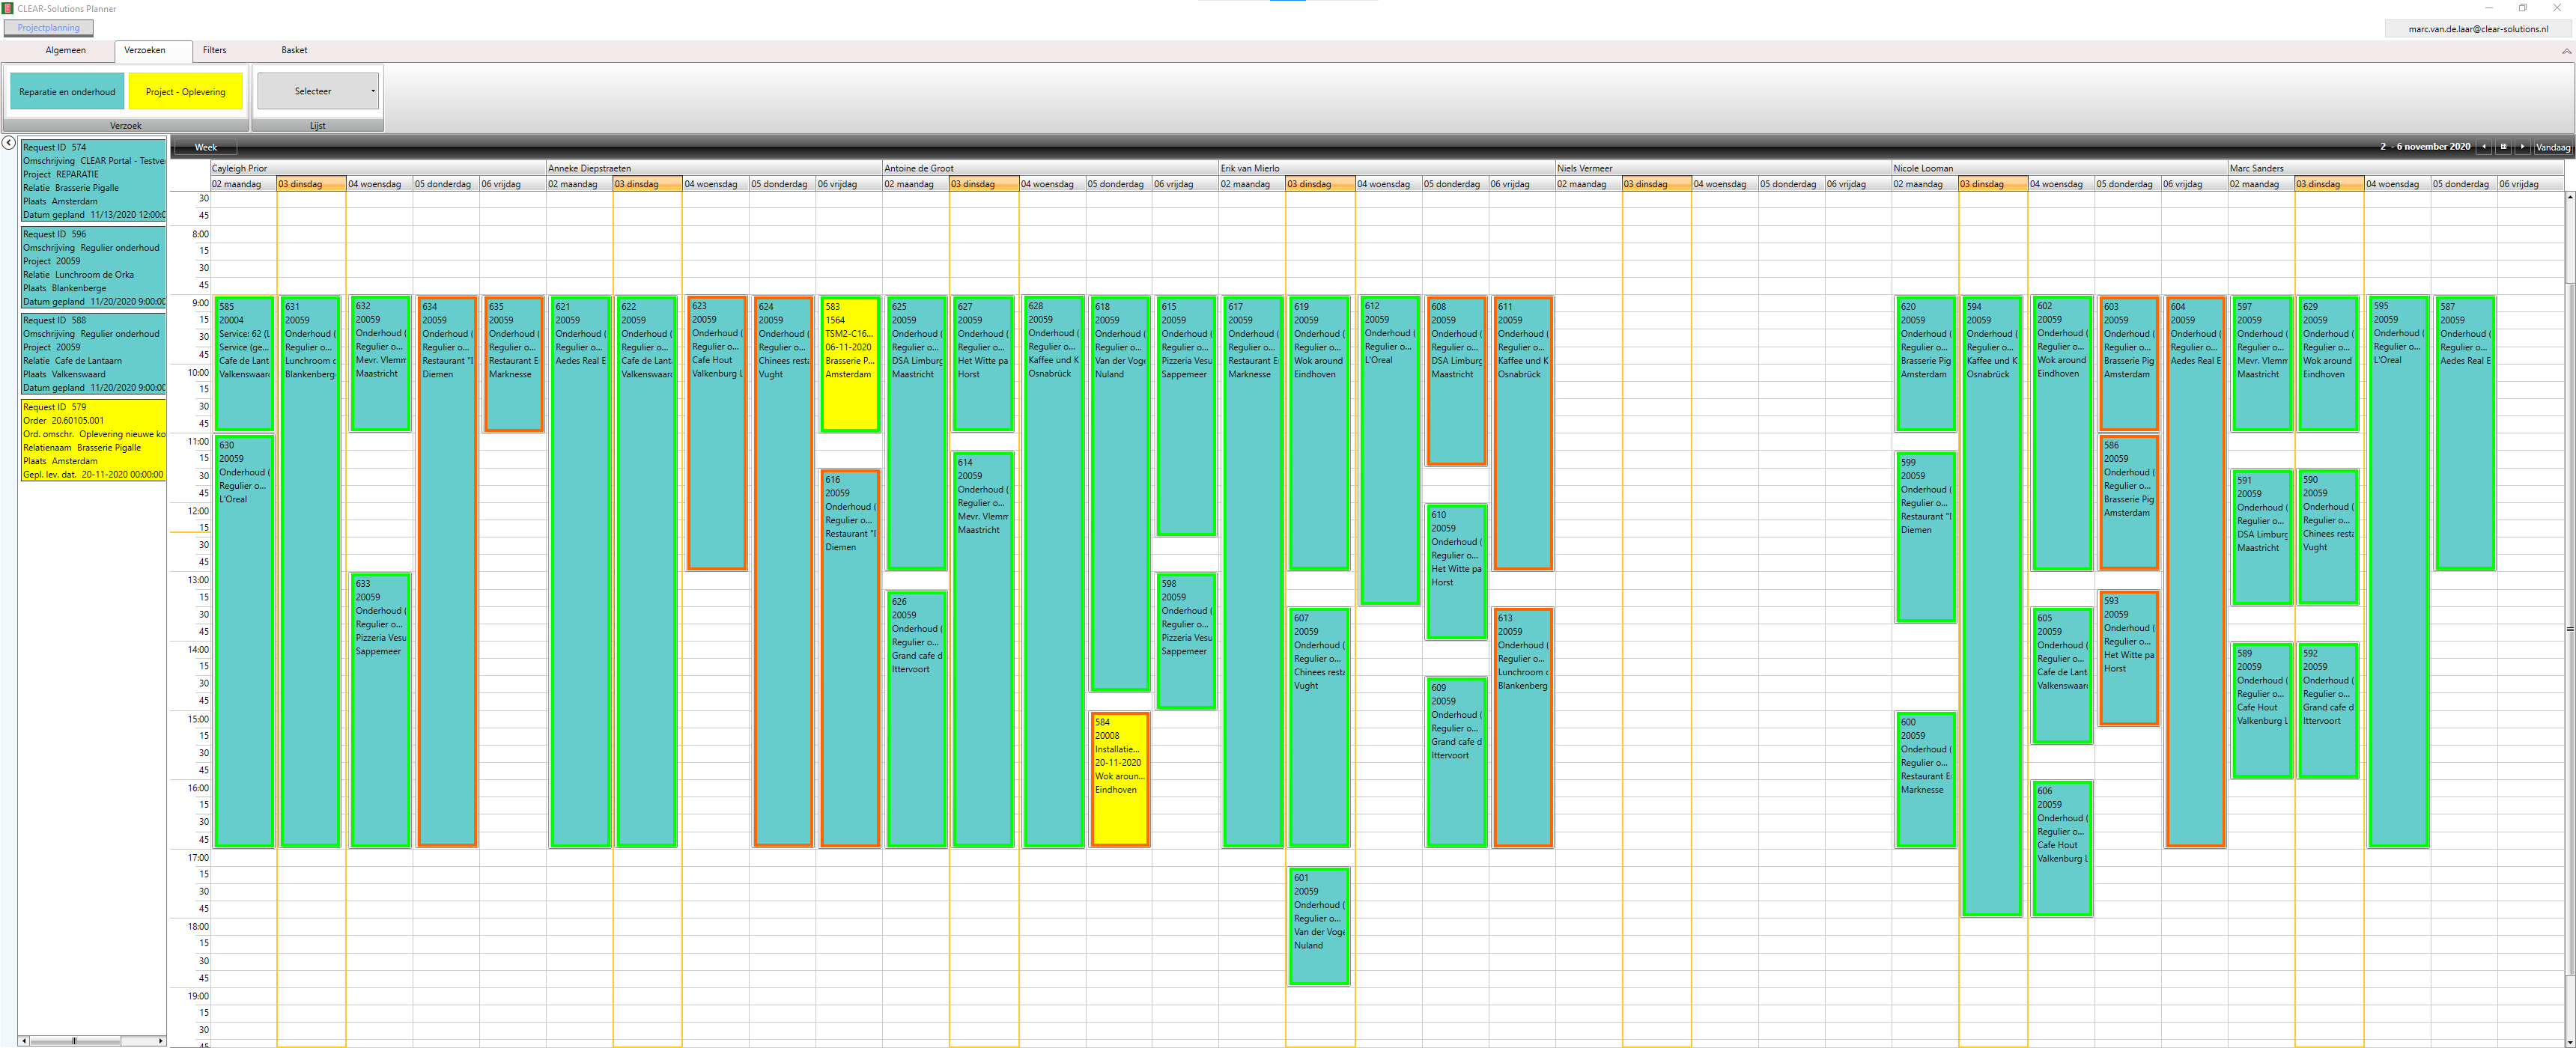The height and width of the screenshot is (1048, 2576).
Task: Open appointment 587 Aedes Real Estate
Action: [2465, 433]
